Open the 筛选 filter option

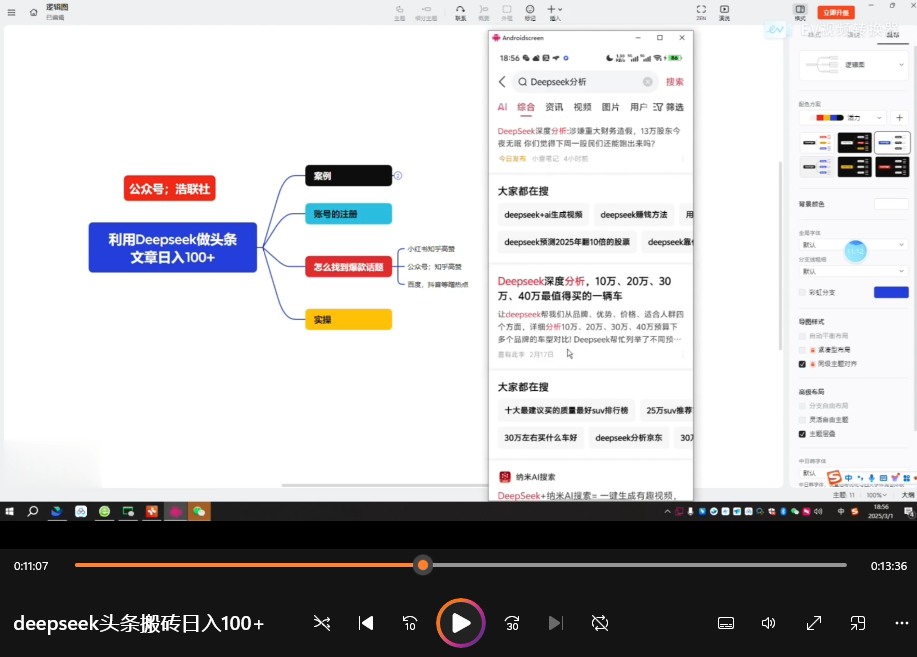(x=668, y=107)
